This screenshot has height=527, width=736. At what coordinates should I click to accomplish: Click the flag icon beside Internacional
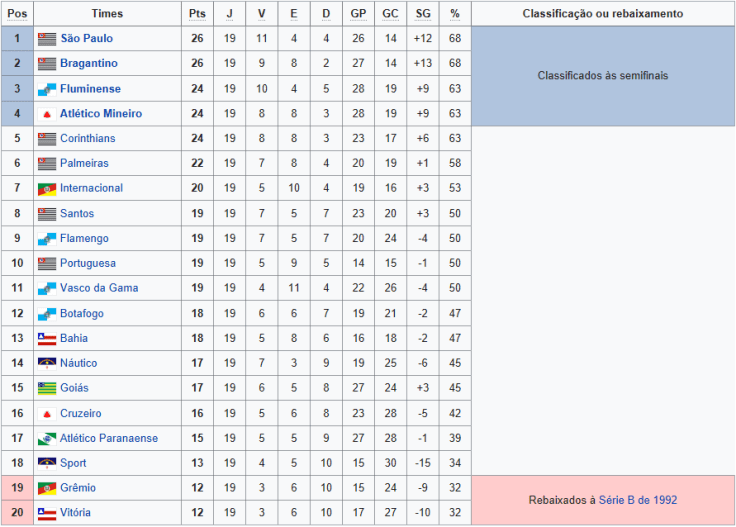[x=46, y=188]
